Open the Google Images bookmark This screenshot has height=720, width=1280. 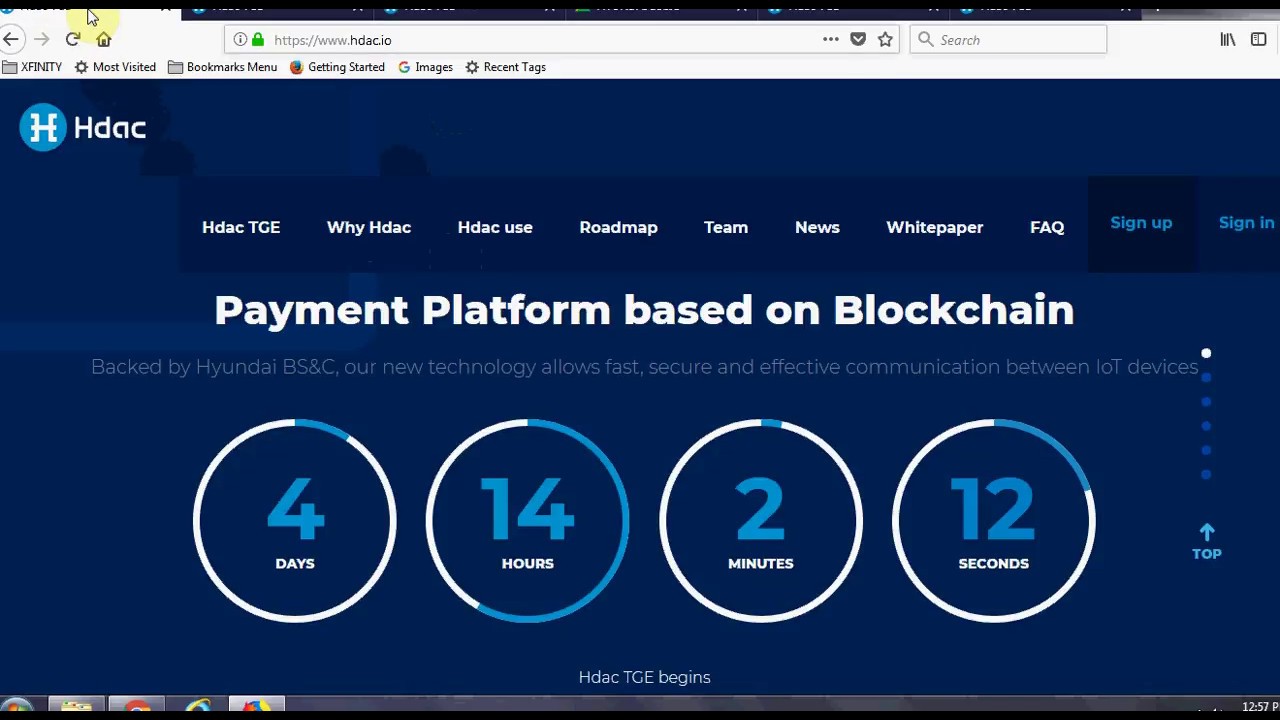[425, 67]
